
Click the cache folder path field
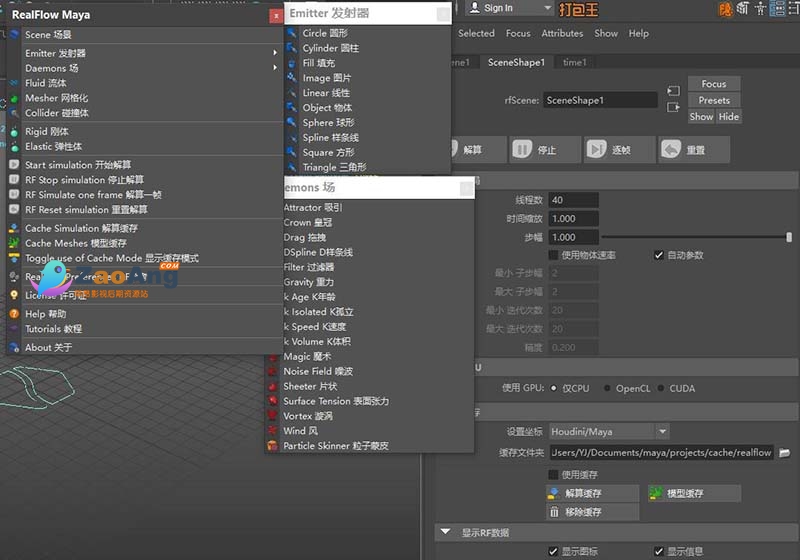tap(661, 453)
